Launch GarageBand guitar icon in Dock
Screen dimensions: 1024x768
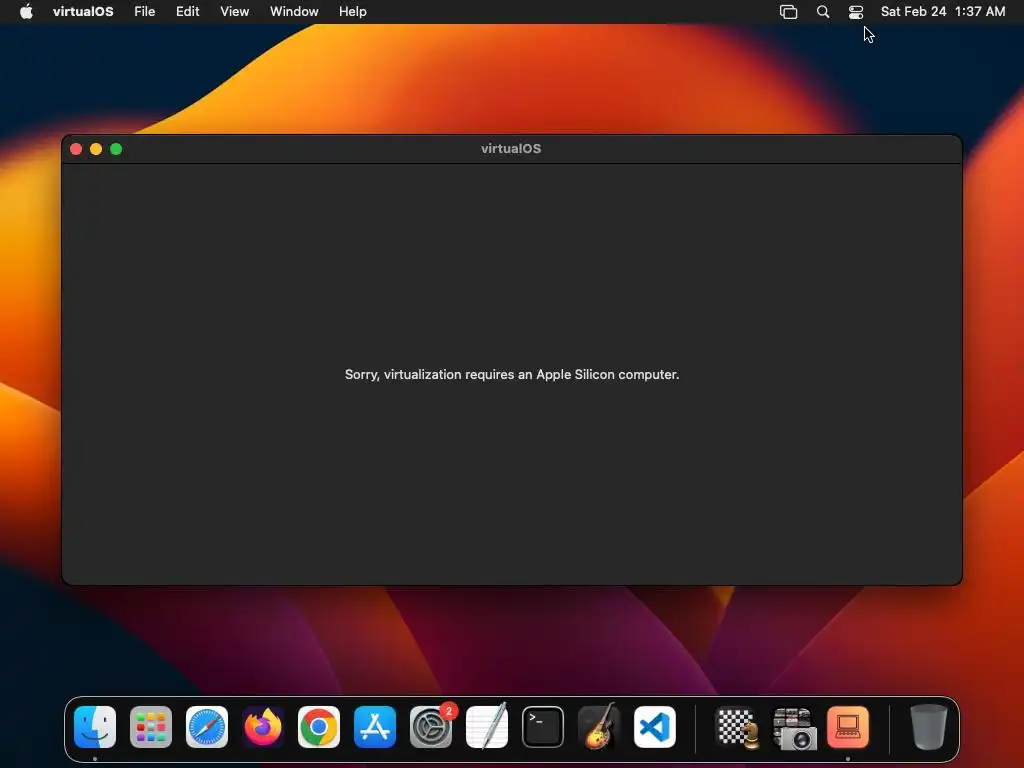coord(599,727)
